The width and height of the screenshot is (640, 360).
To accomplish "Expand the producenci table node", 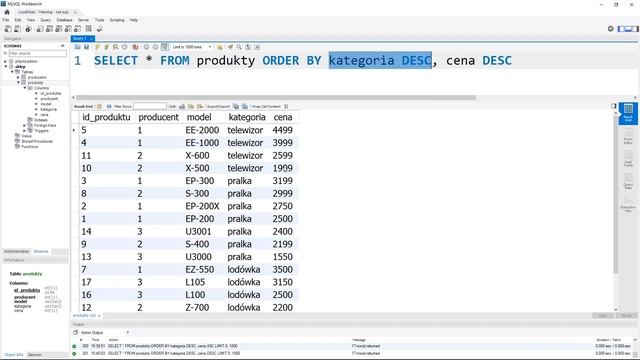I will (x=18, y=77).
